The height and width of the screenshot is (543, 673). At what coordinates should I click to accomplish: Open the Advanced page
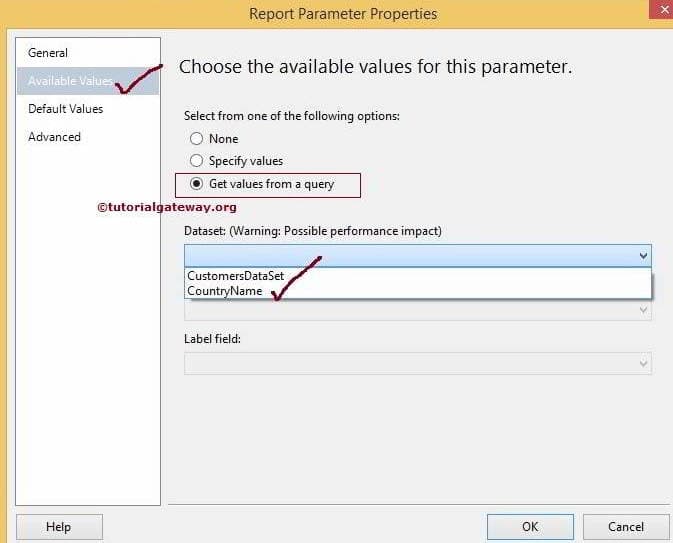(54, 137)
